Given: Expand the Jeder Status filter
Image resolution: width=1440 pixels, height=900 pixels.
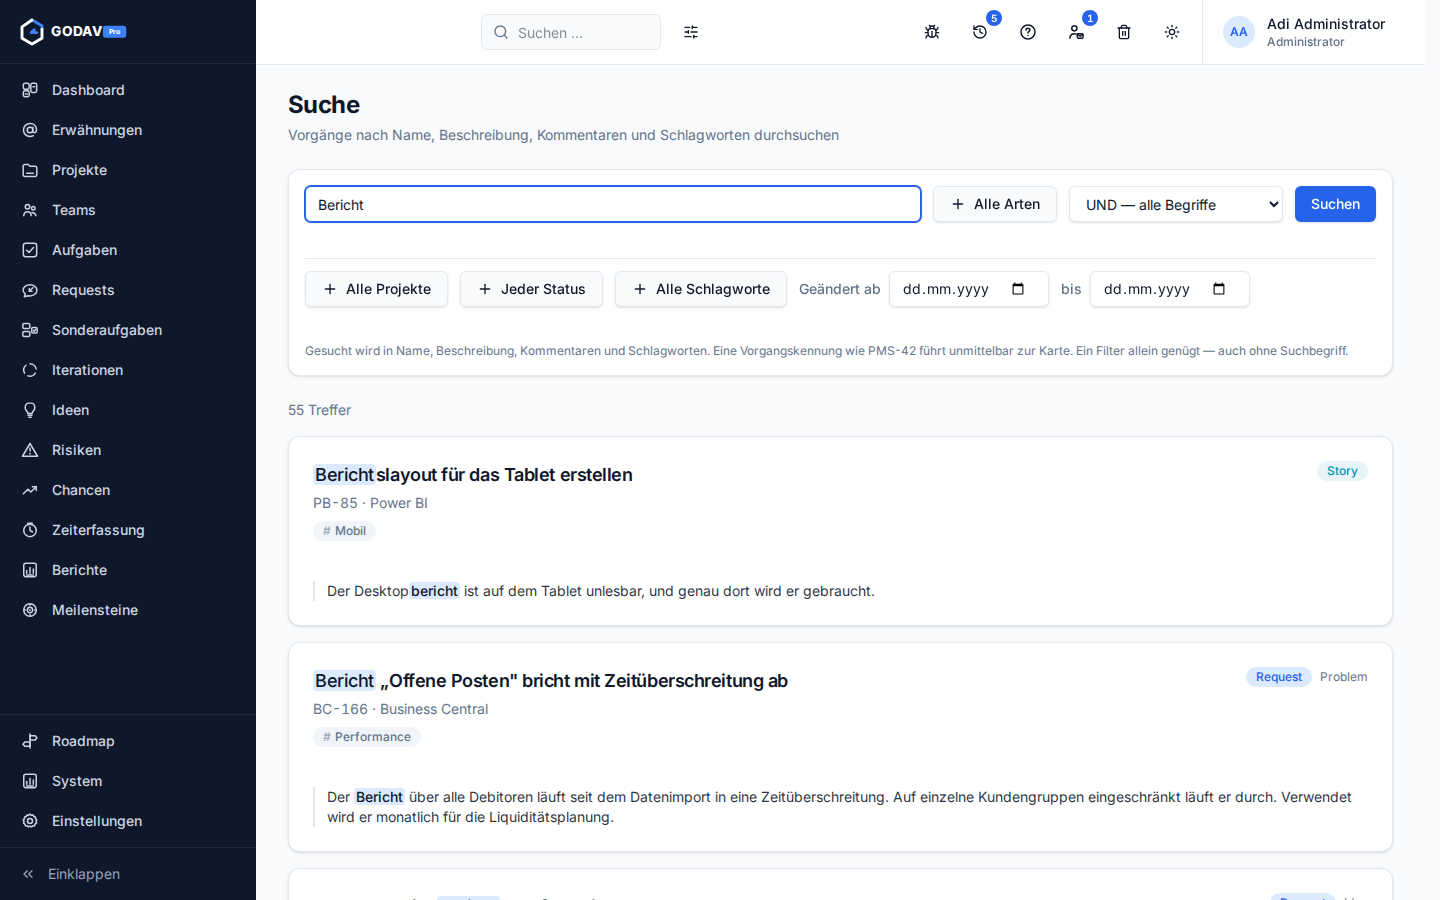Looking at the screenshot, I should pyautogui.click(x=531, y=289).
